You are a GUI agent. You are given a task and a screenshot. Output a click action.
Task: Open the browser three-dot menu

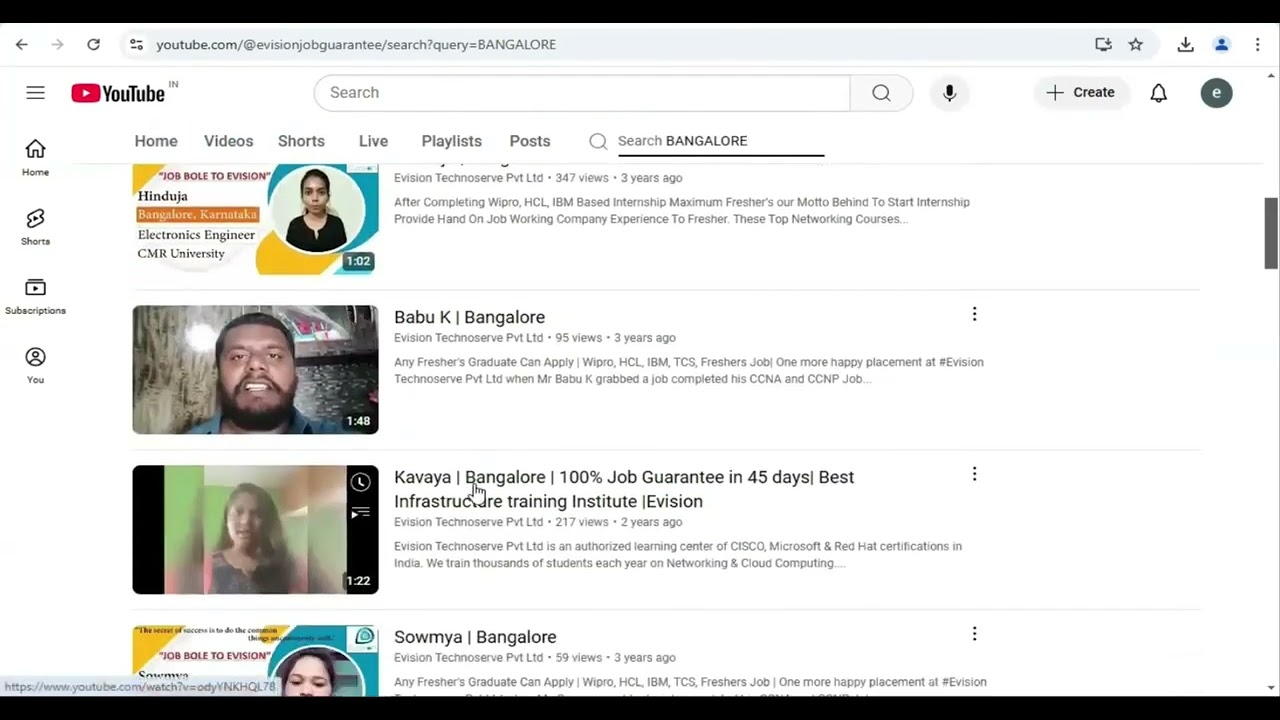1258,44
